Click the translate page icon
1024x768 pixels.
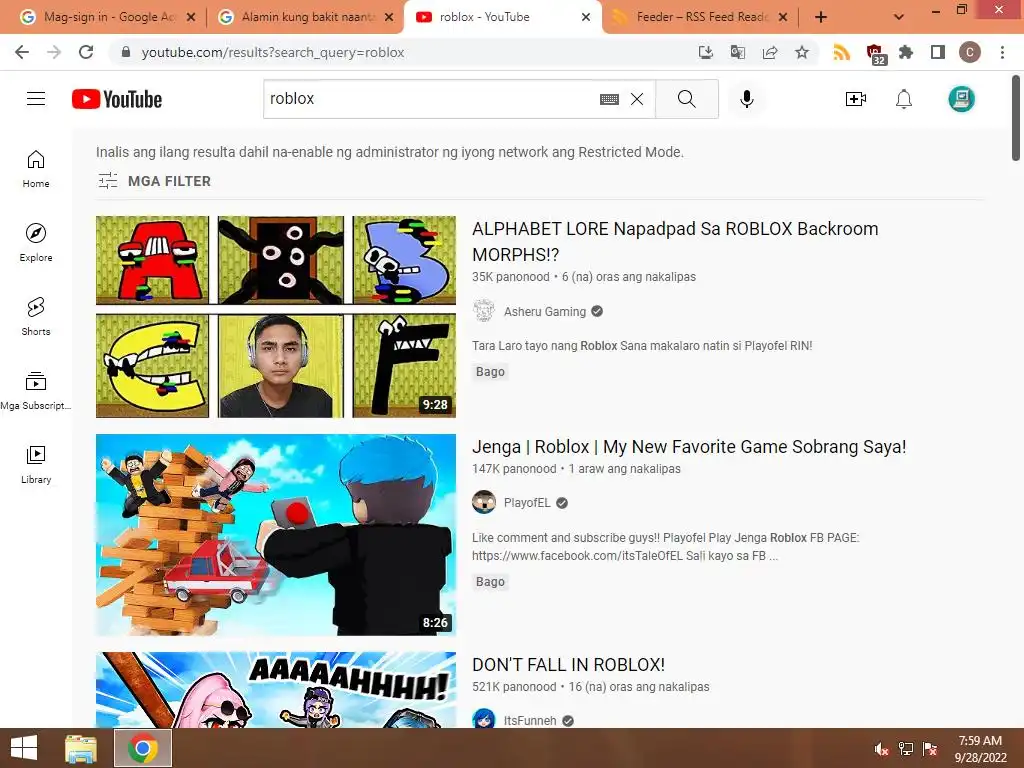click(x=737, y=52)
